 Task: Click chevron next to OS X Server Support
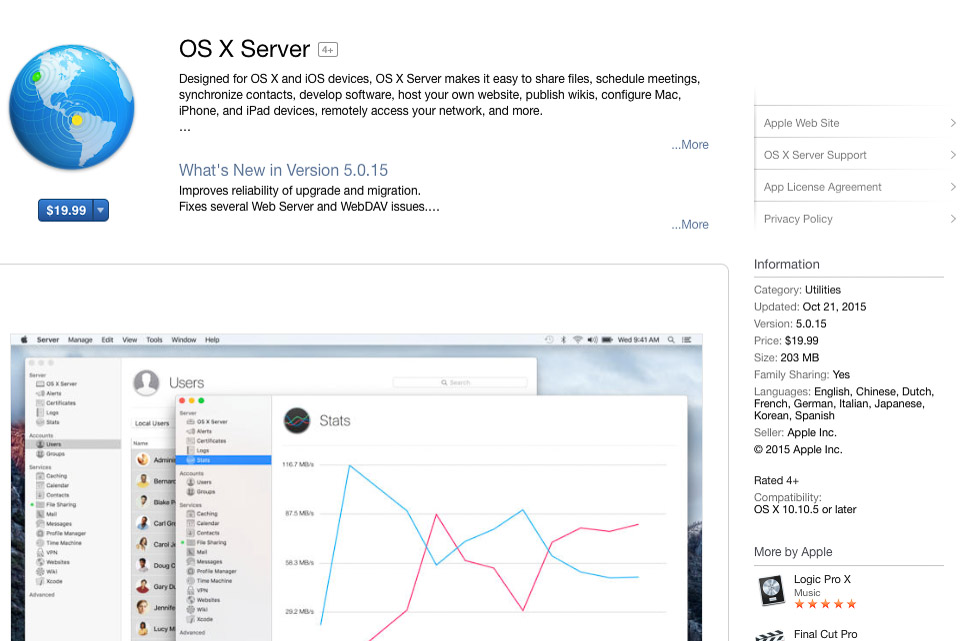click(x=953, y=155)
